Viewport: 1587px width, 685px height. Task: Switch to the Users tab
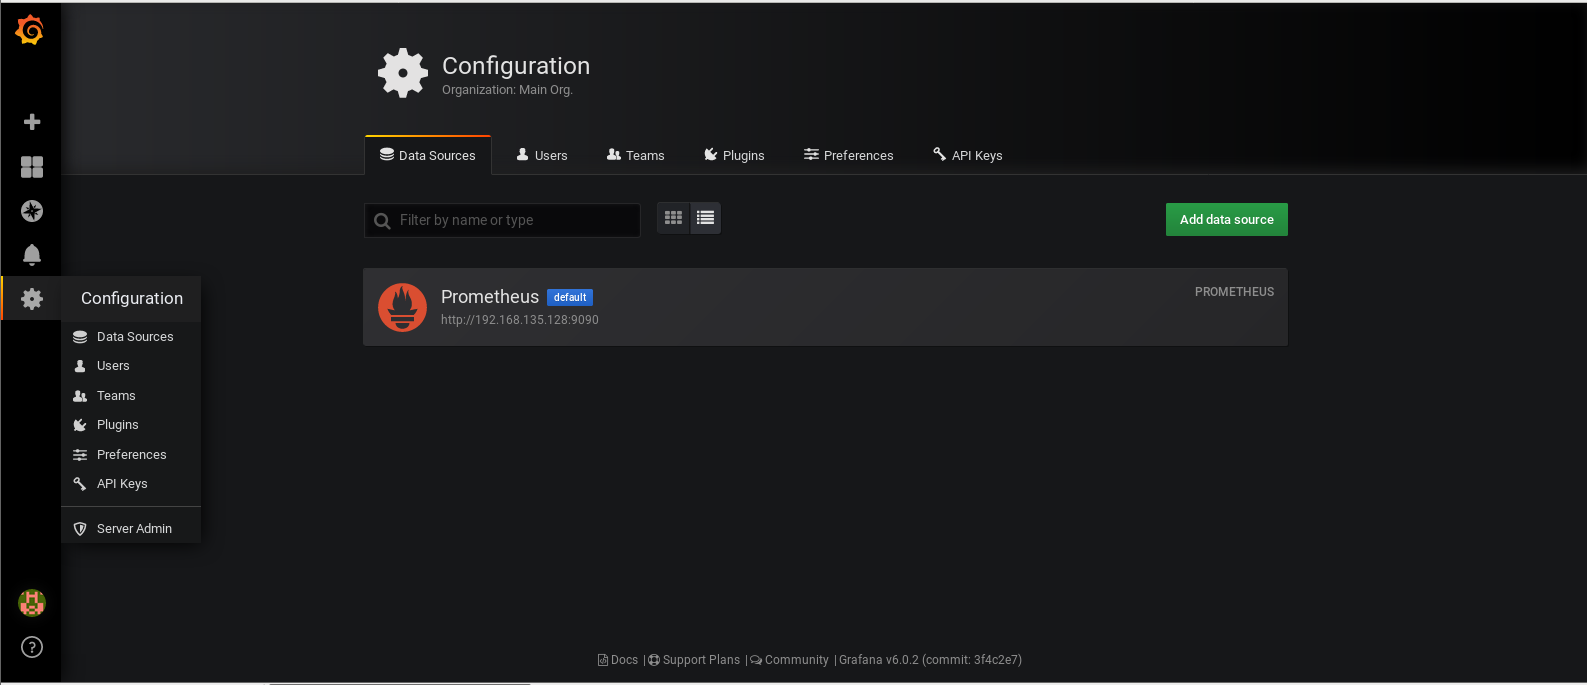[x=542, y=156]
